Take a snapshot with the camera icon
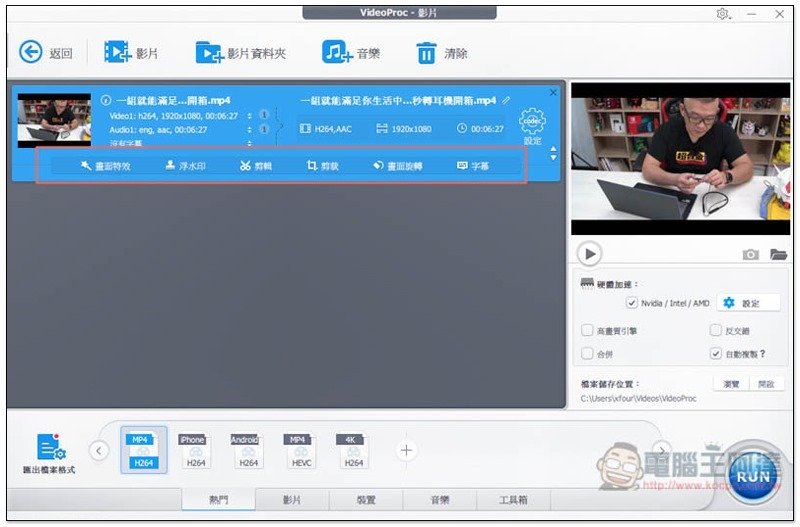This screenshot has height=527, width=800. [x=751, y=254]
